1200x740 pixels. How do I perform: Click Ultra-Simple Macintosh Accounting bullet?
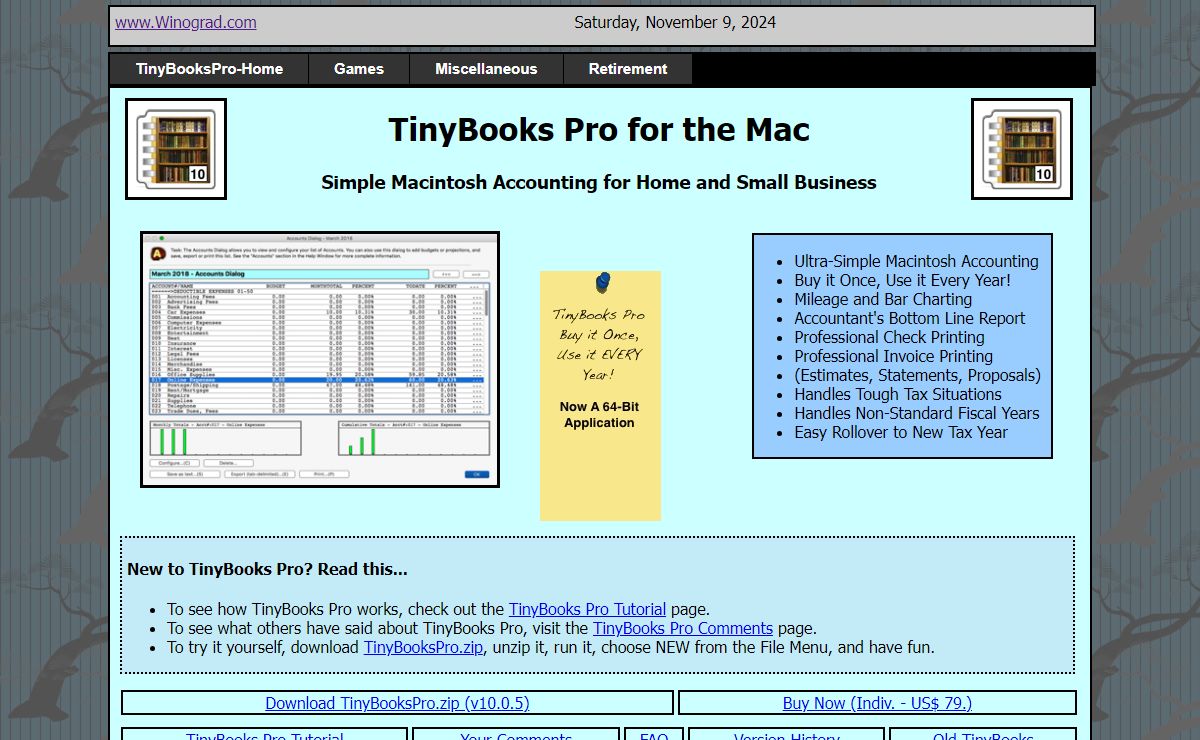[x=917, y=261]
